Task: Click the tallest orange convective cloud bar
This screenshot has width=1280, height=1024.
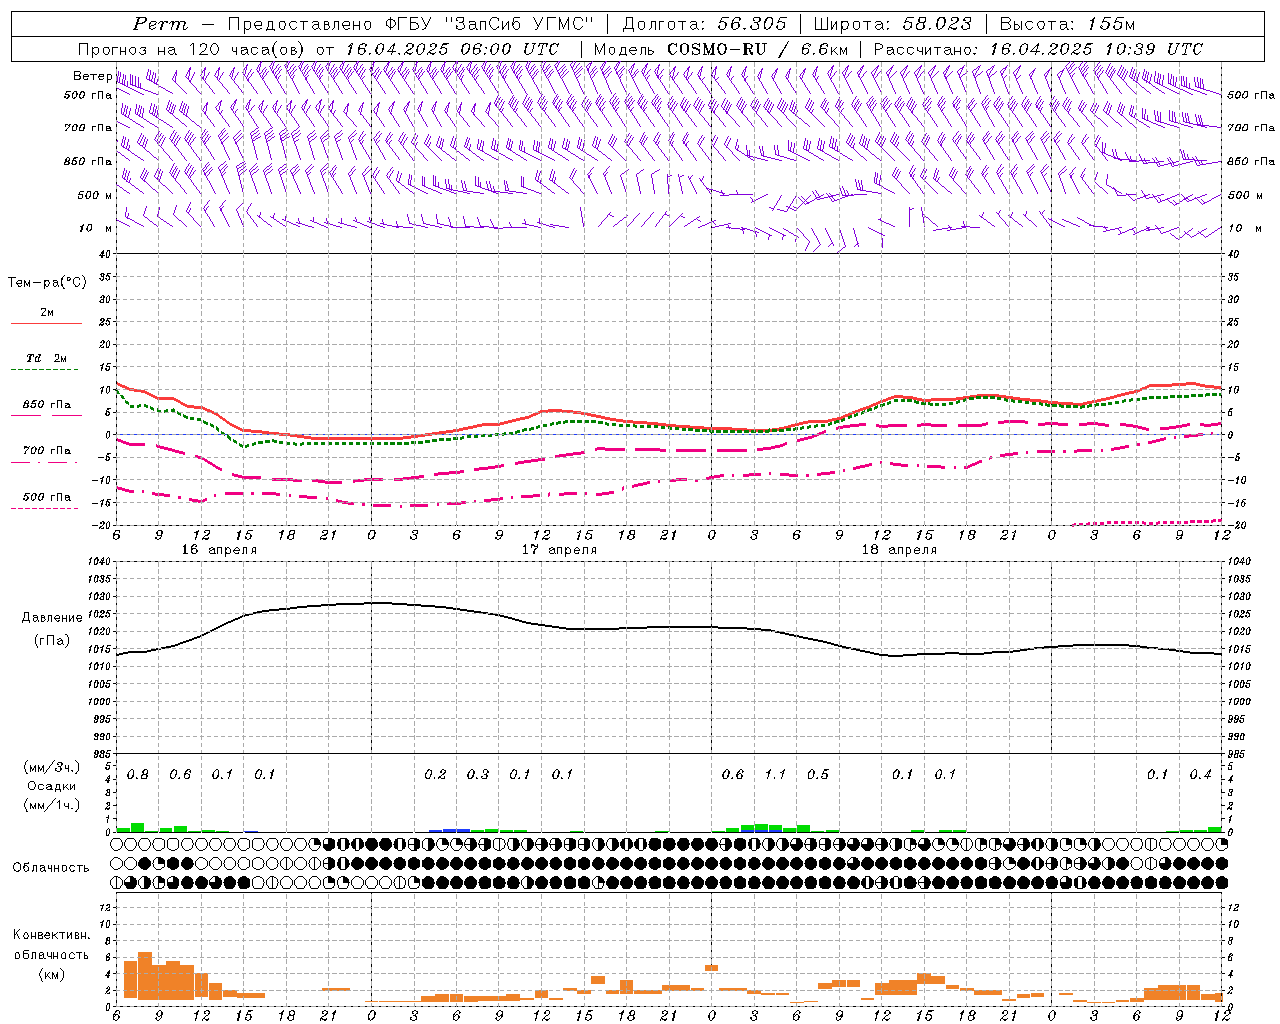Action: tap(144, 975)
